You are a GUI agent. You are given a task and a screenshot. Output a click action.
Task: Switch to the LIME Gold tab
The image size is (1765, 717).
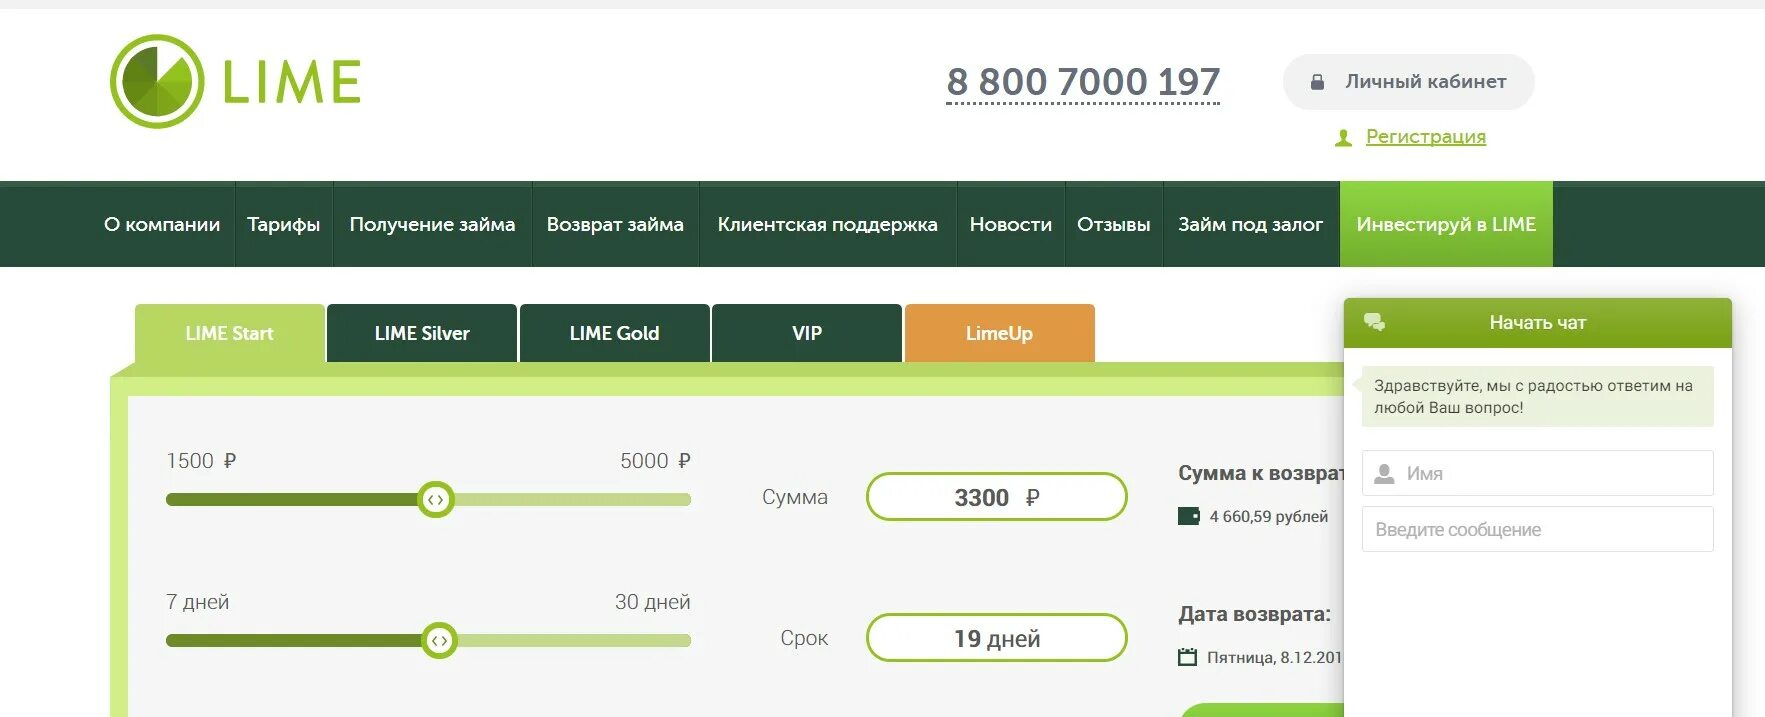pos(614,333)
